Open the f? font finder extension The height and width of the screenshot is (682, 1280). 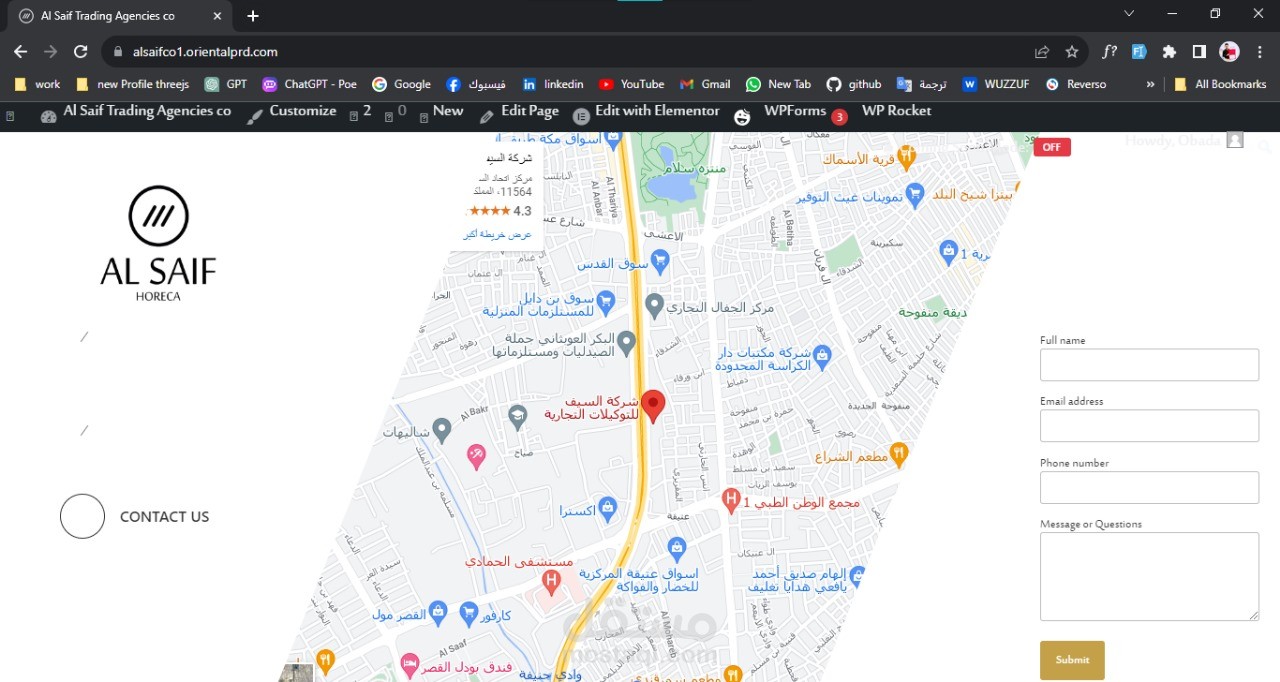[x=1109, y=52]
